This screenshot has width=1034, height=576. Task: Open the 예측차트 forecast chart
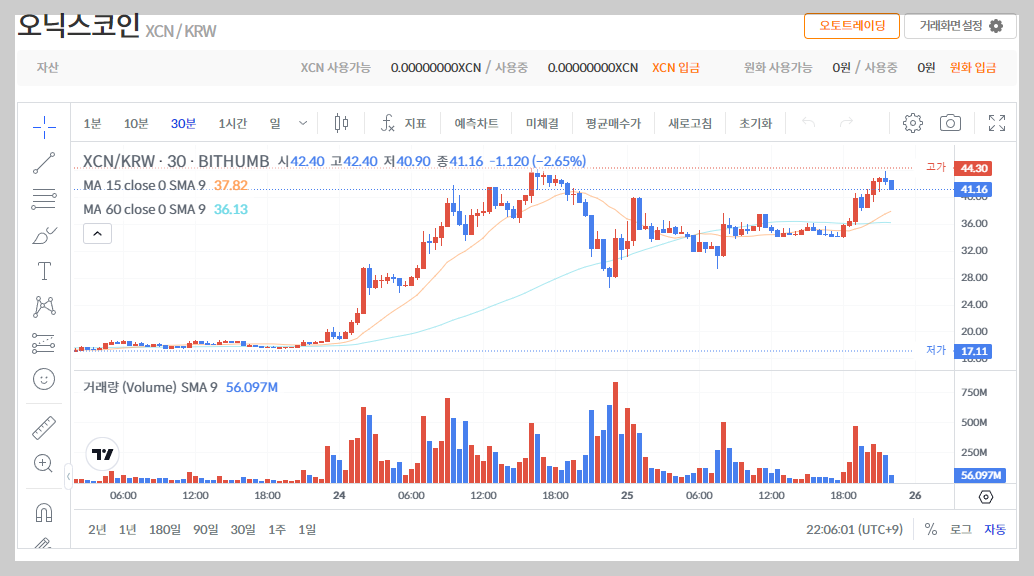476,123
